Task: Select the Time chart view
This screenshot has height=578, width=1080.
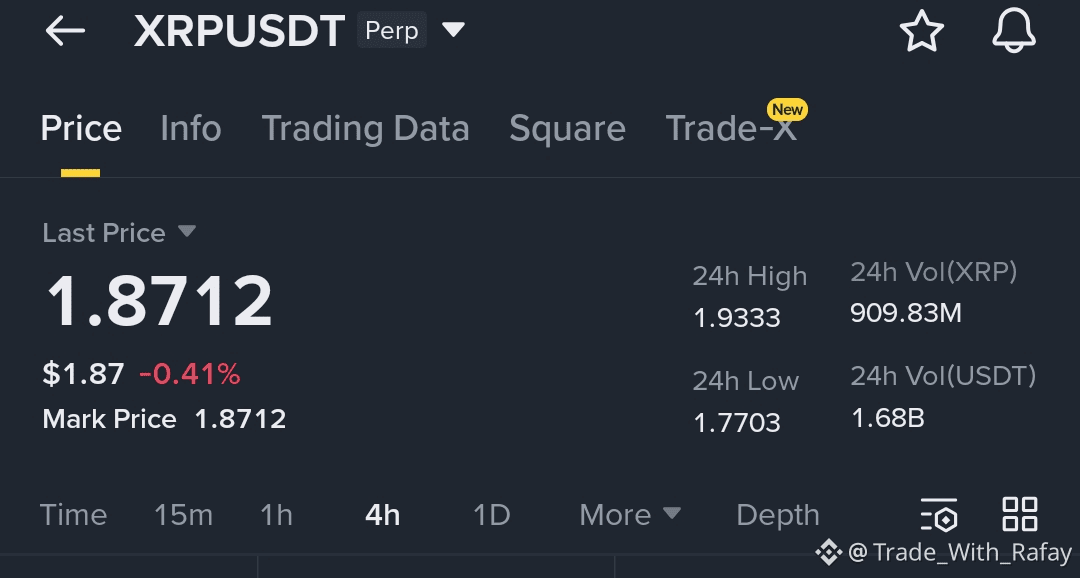Action: click(73, 515)
